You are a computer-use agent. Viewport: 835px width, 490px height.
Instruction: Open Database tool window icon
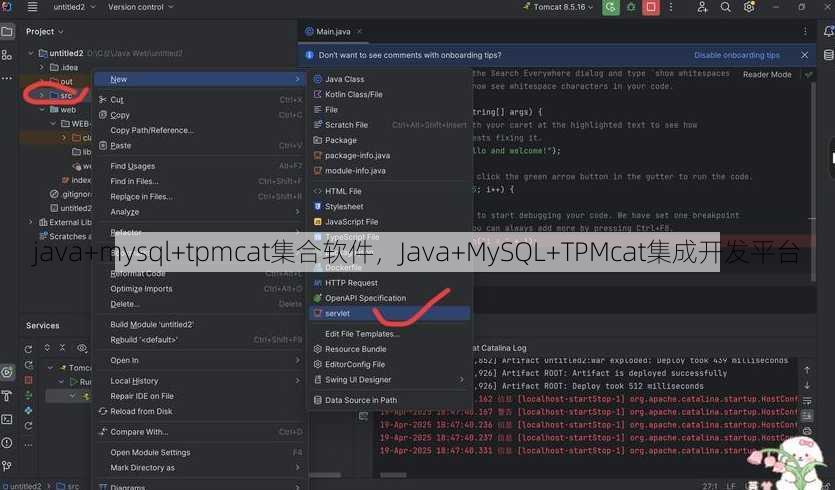click(x=828, y=55)
